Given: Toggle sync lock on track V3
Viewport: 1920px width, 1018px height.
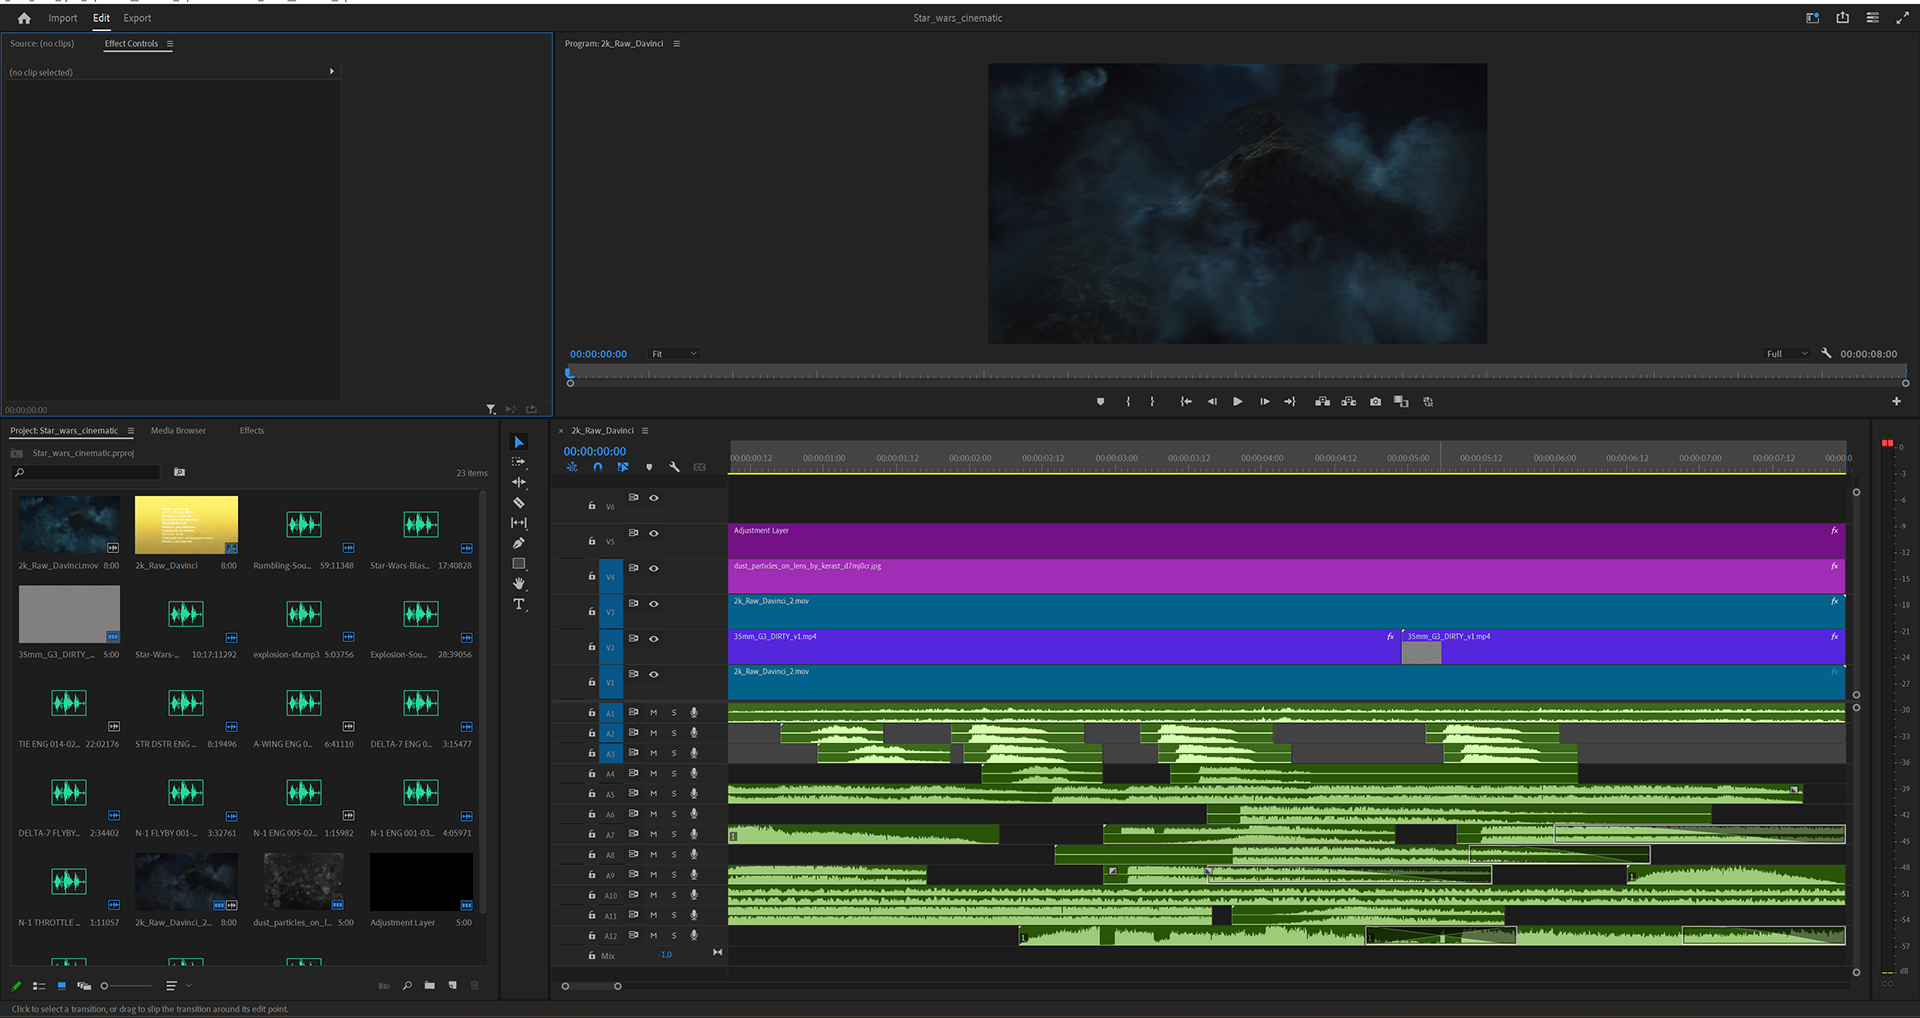Looking at the screenshot, I should tap(633, 603).
